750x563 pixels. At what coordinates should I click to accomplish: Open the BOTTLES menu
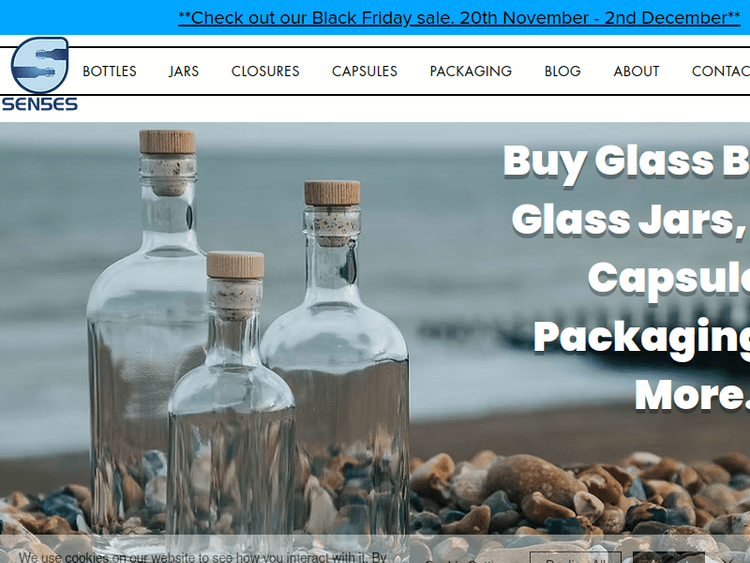110,71
